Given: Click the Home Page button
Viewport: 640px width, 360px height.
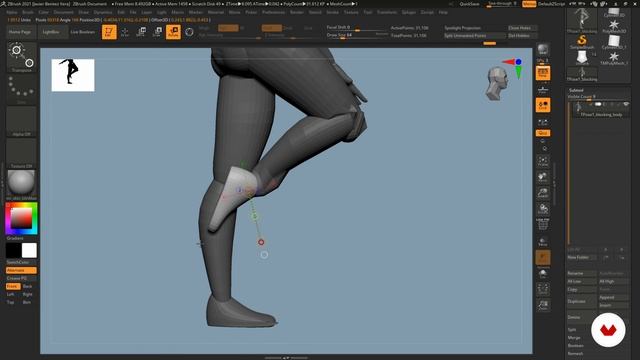Looking at the screenshot, I should click(20, 32).
